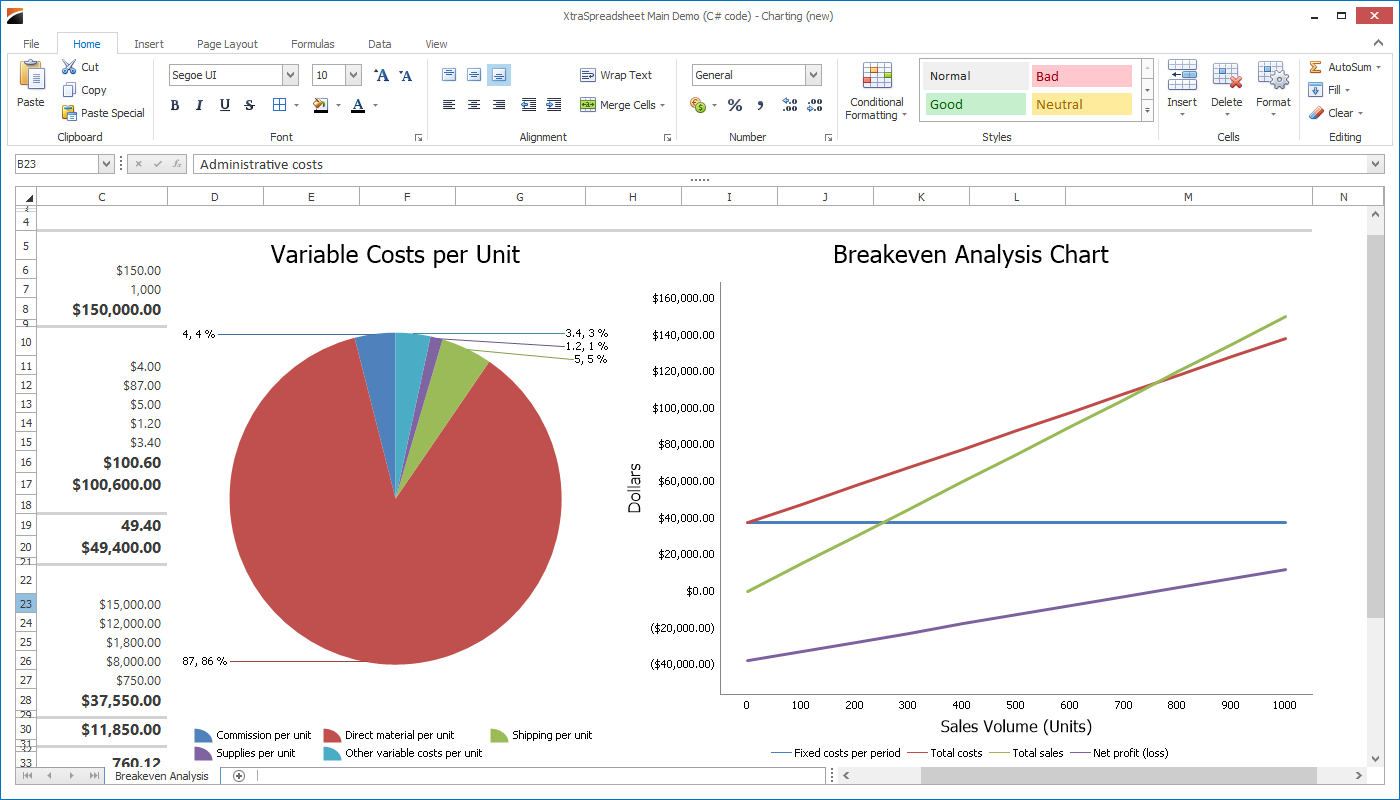Click the Paste clipboard icon
Image resolution: width=1400 pixels, height=800 pixels.
click(31, 77)
